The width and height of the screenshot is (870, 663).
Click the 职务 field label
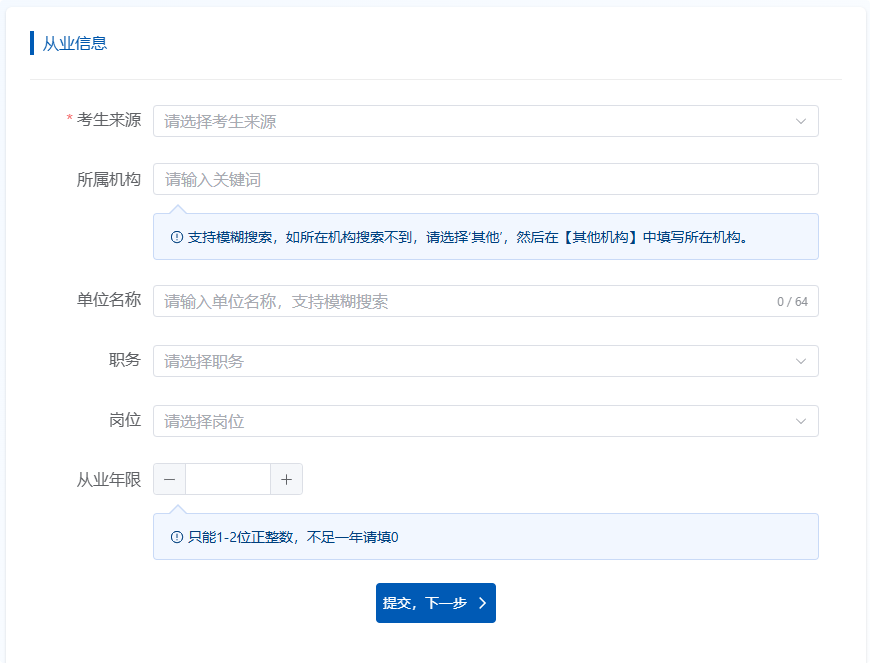point(125,361)
